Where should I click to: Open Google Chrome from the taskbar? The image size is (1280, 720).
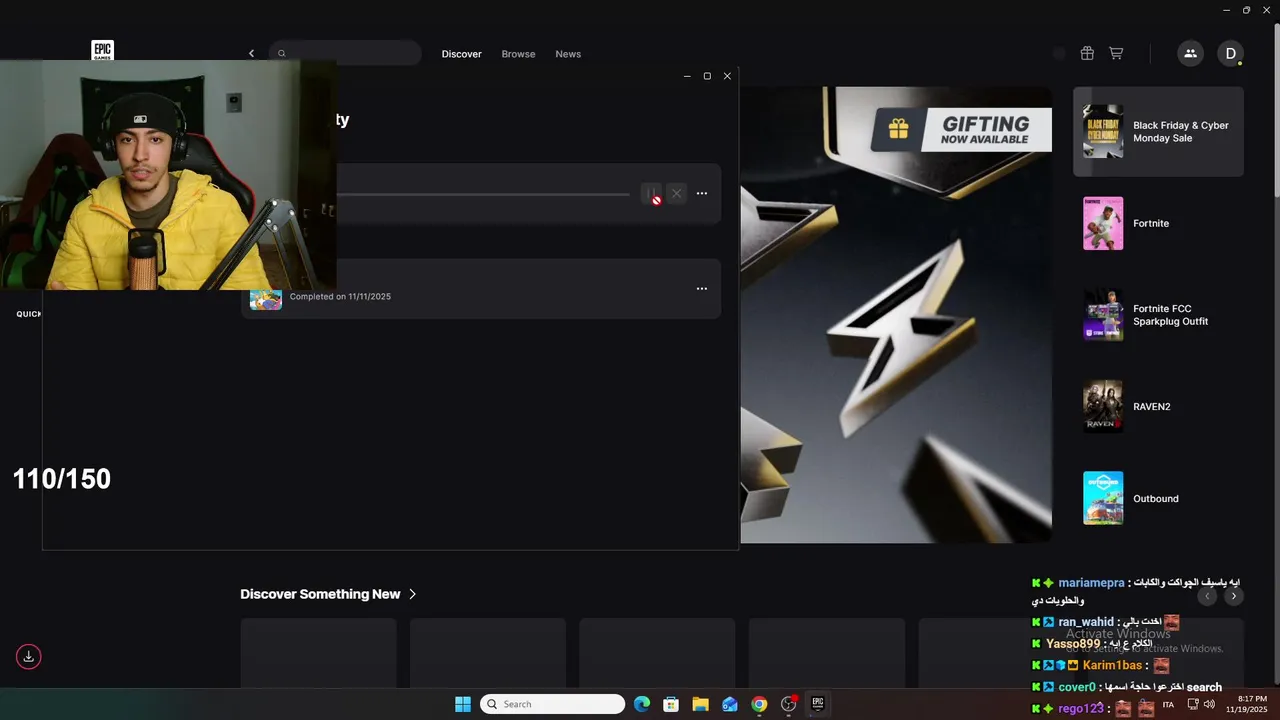pos(759,704)
